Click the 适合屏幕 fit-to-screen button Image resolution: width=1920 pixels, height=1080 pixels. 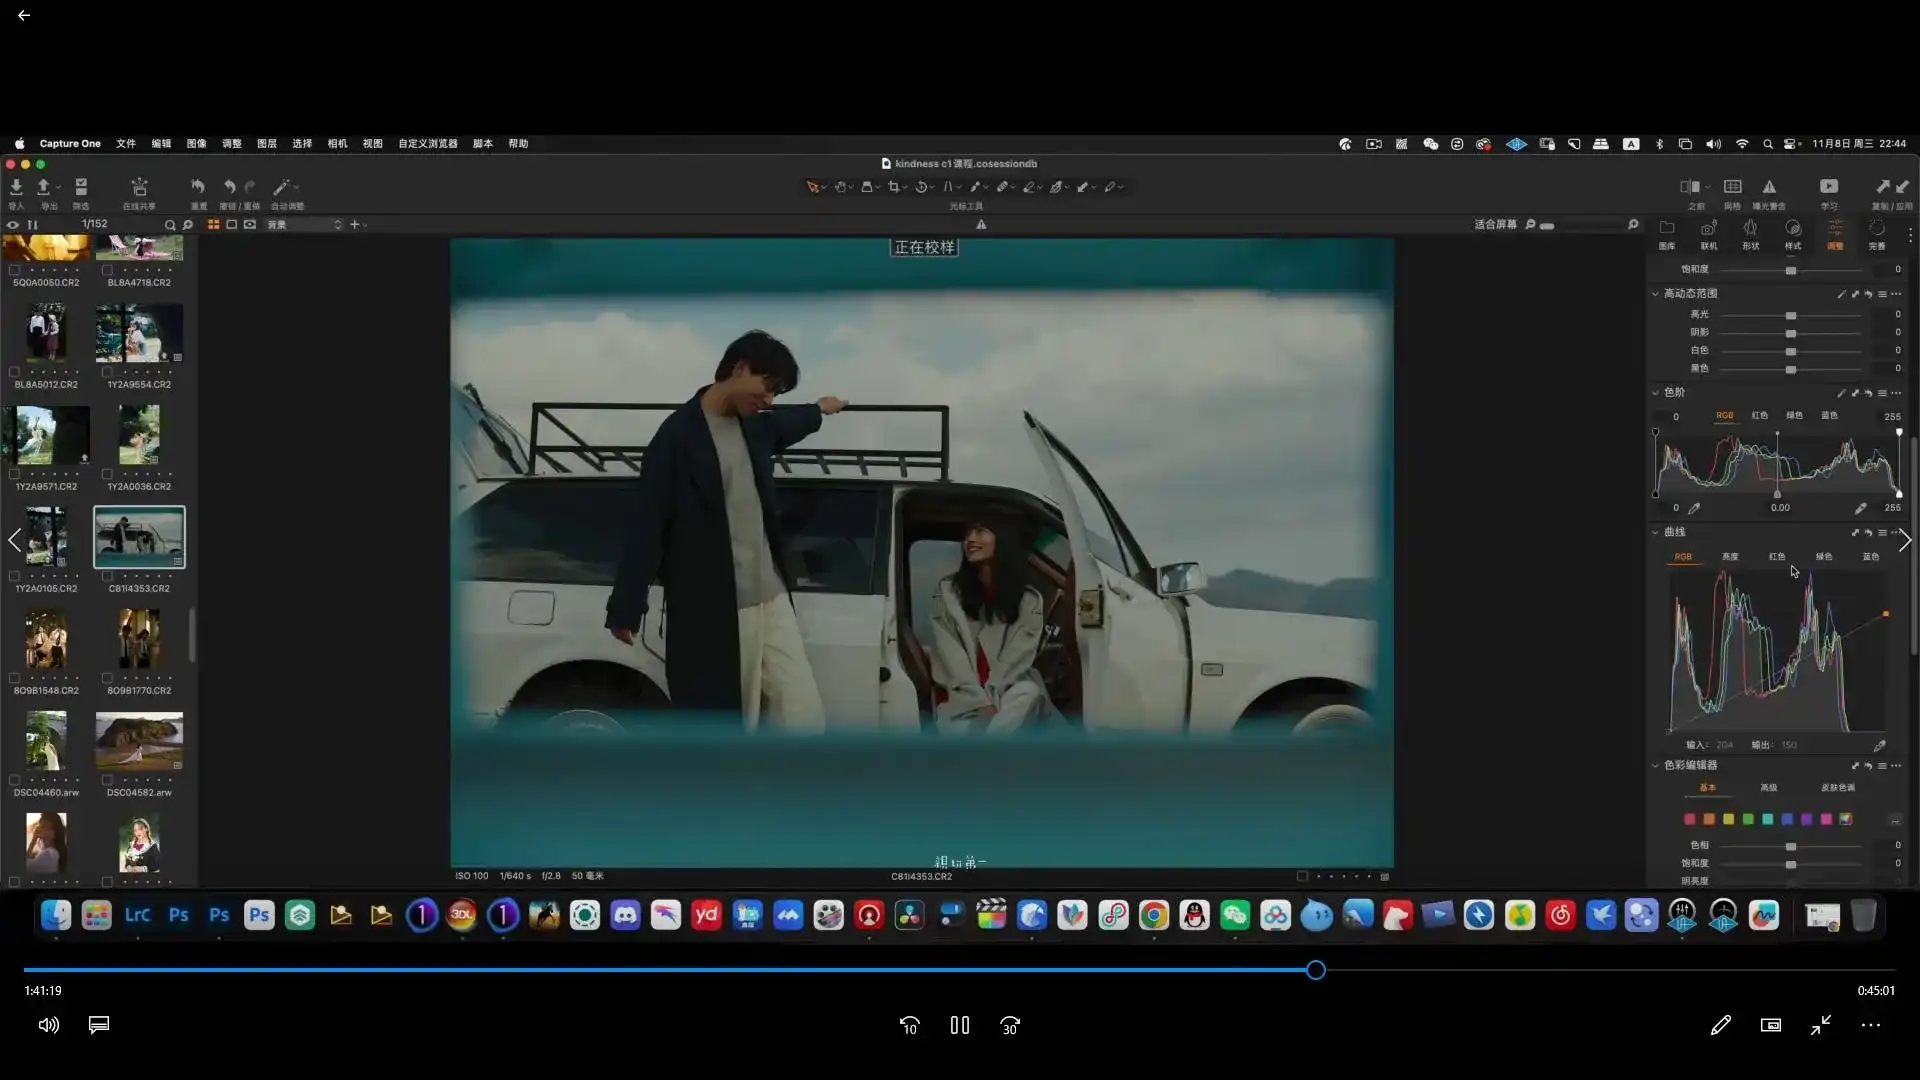[1497, 224]
